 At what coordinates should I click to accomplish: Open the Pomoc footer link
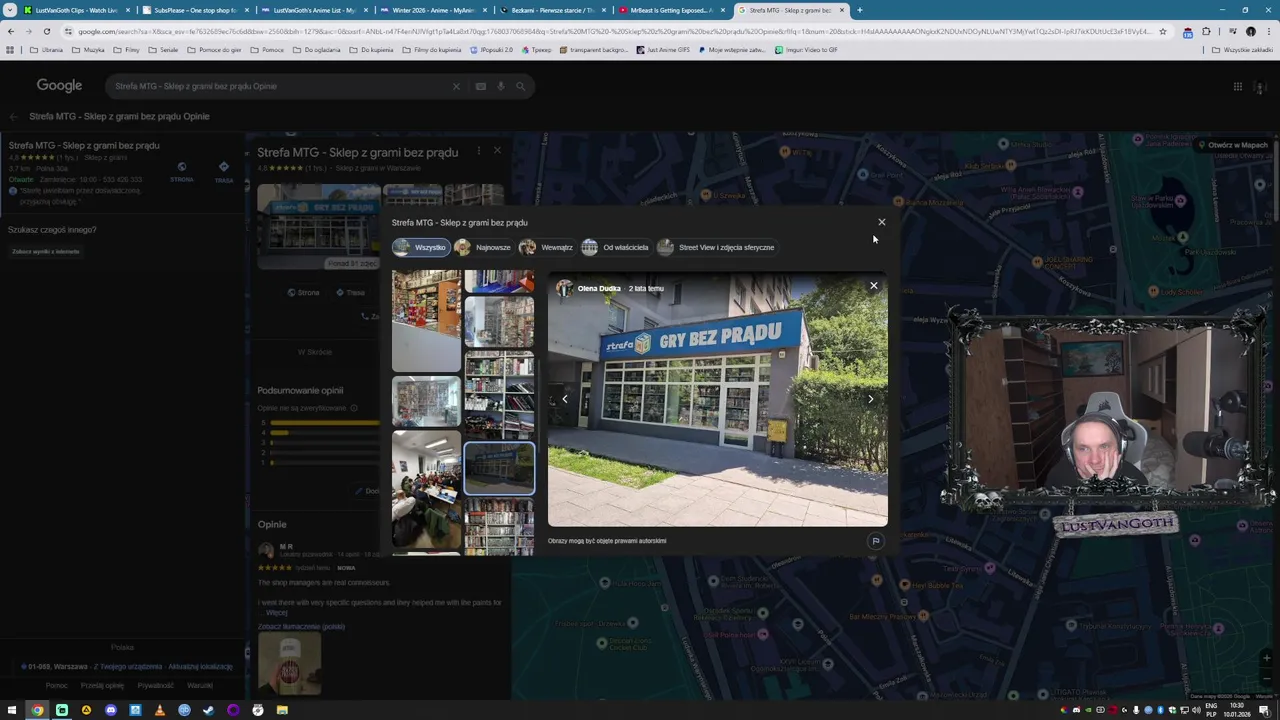click(x=57, y=686)
